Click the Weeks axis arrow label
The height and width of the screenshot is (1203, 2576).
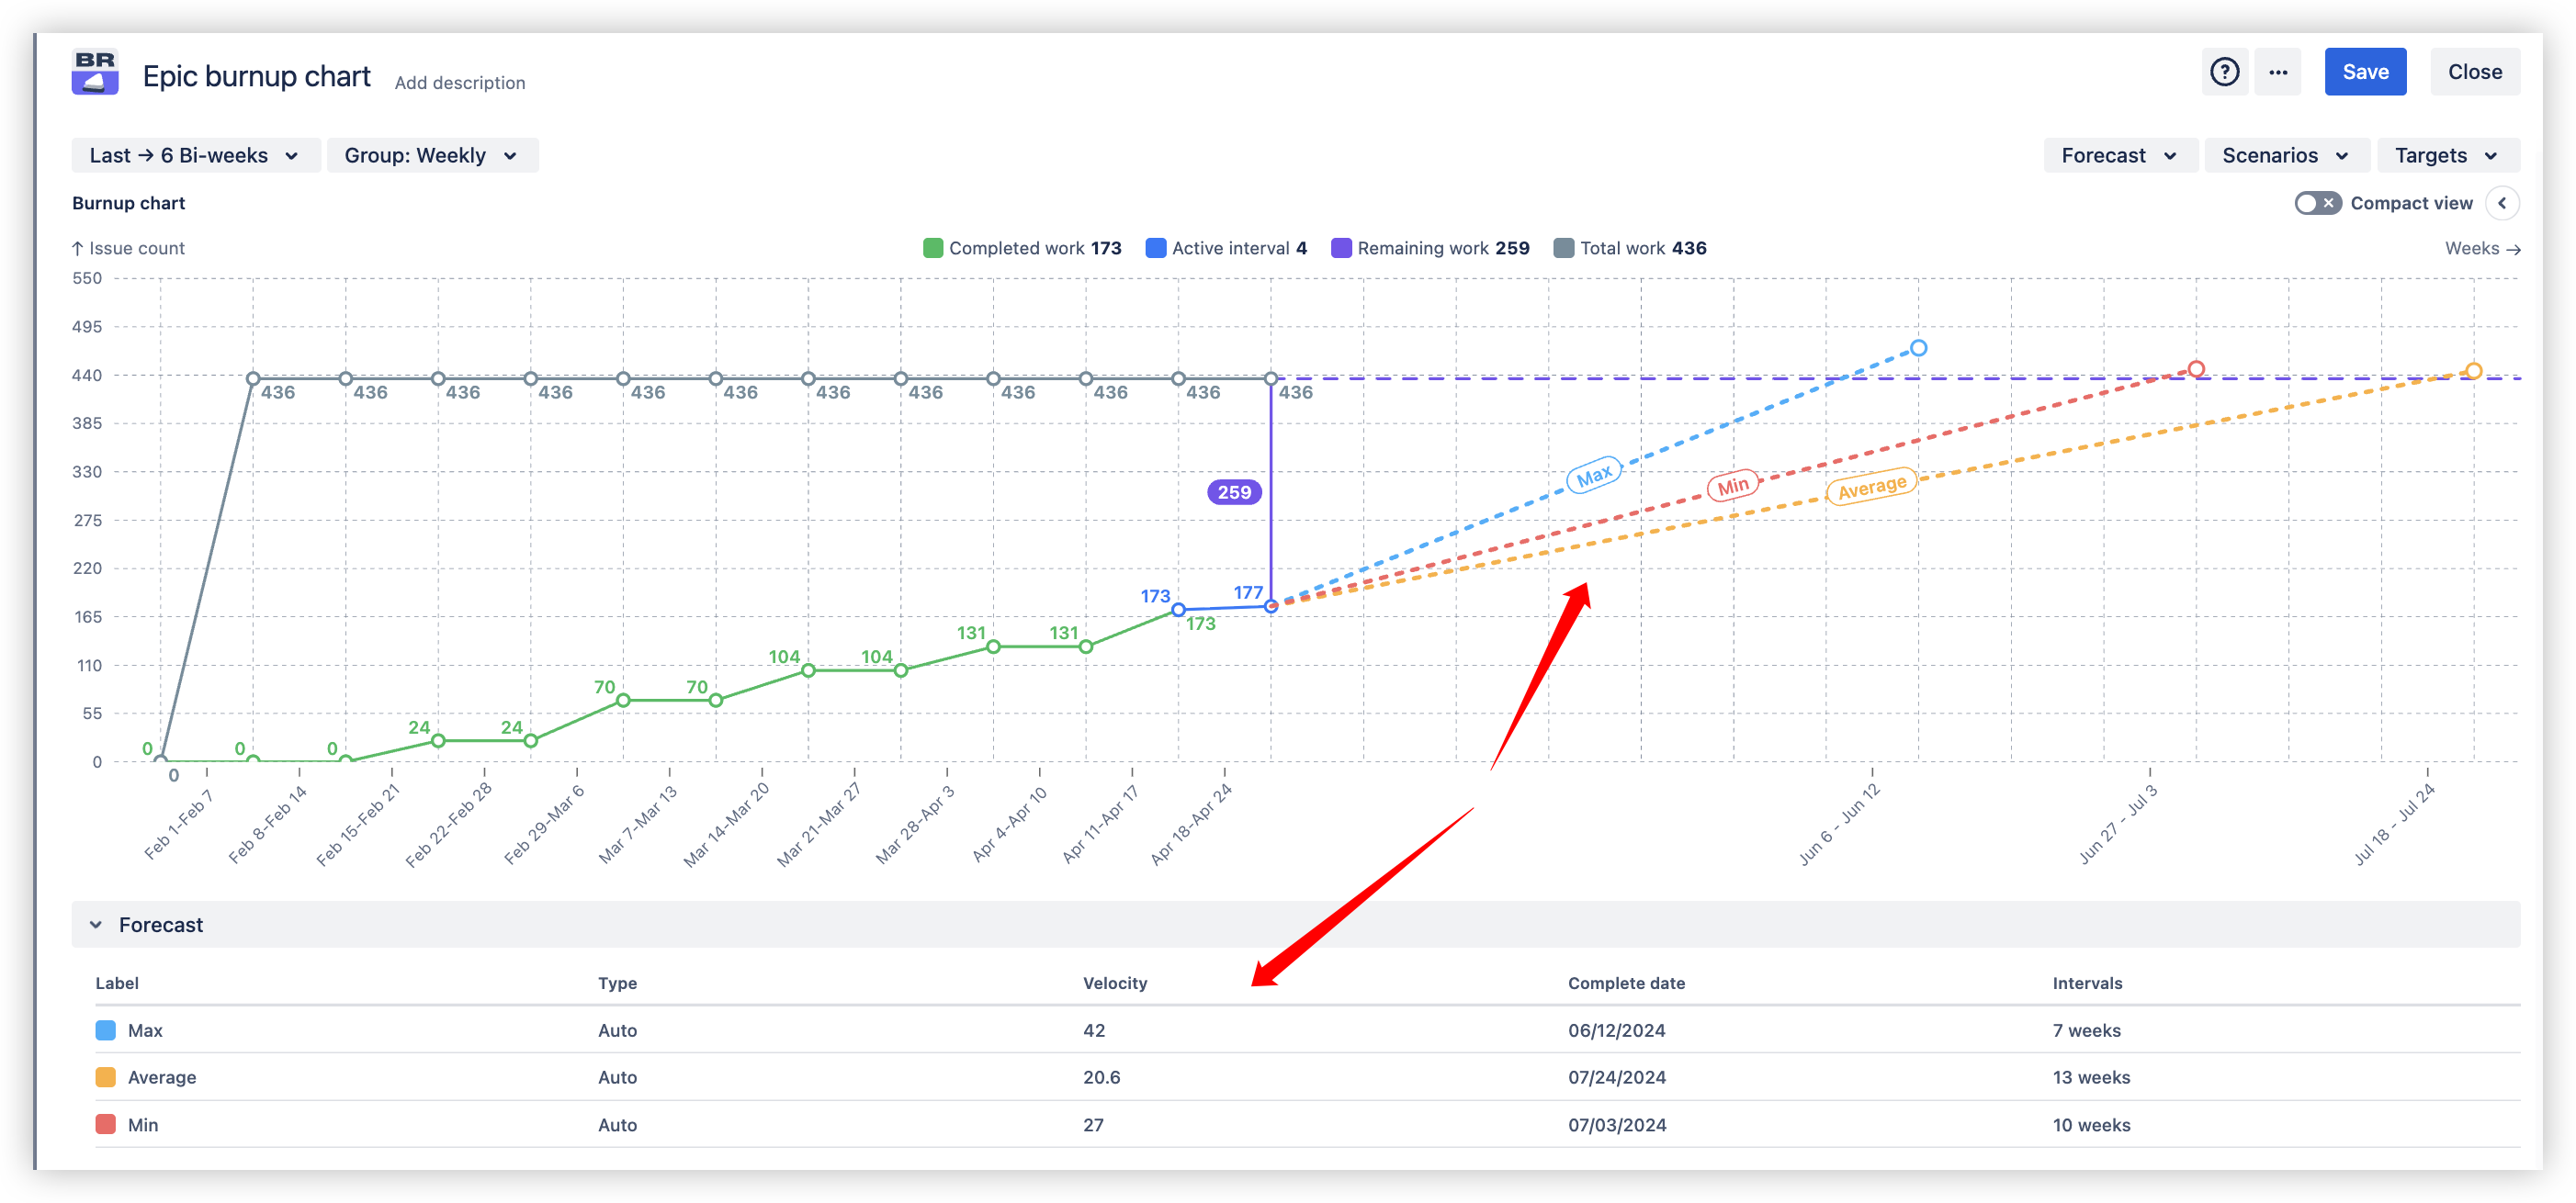[x=2482, y=248]
